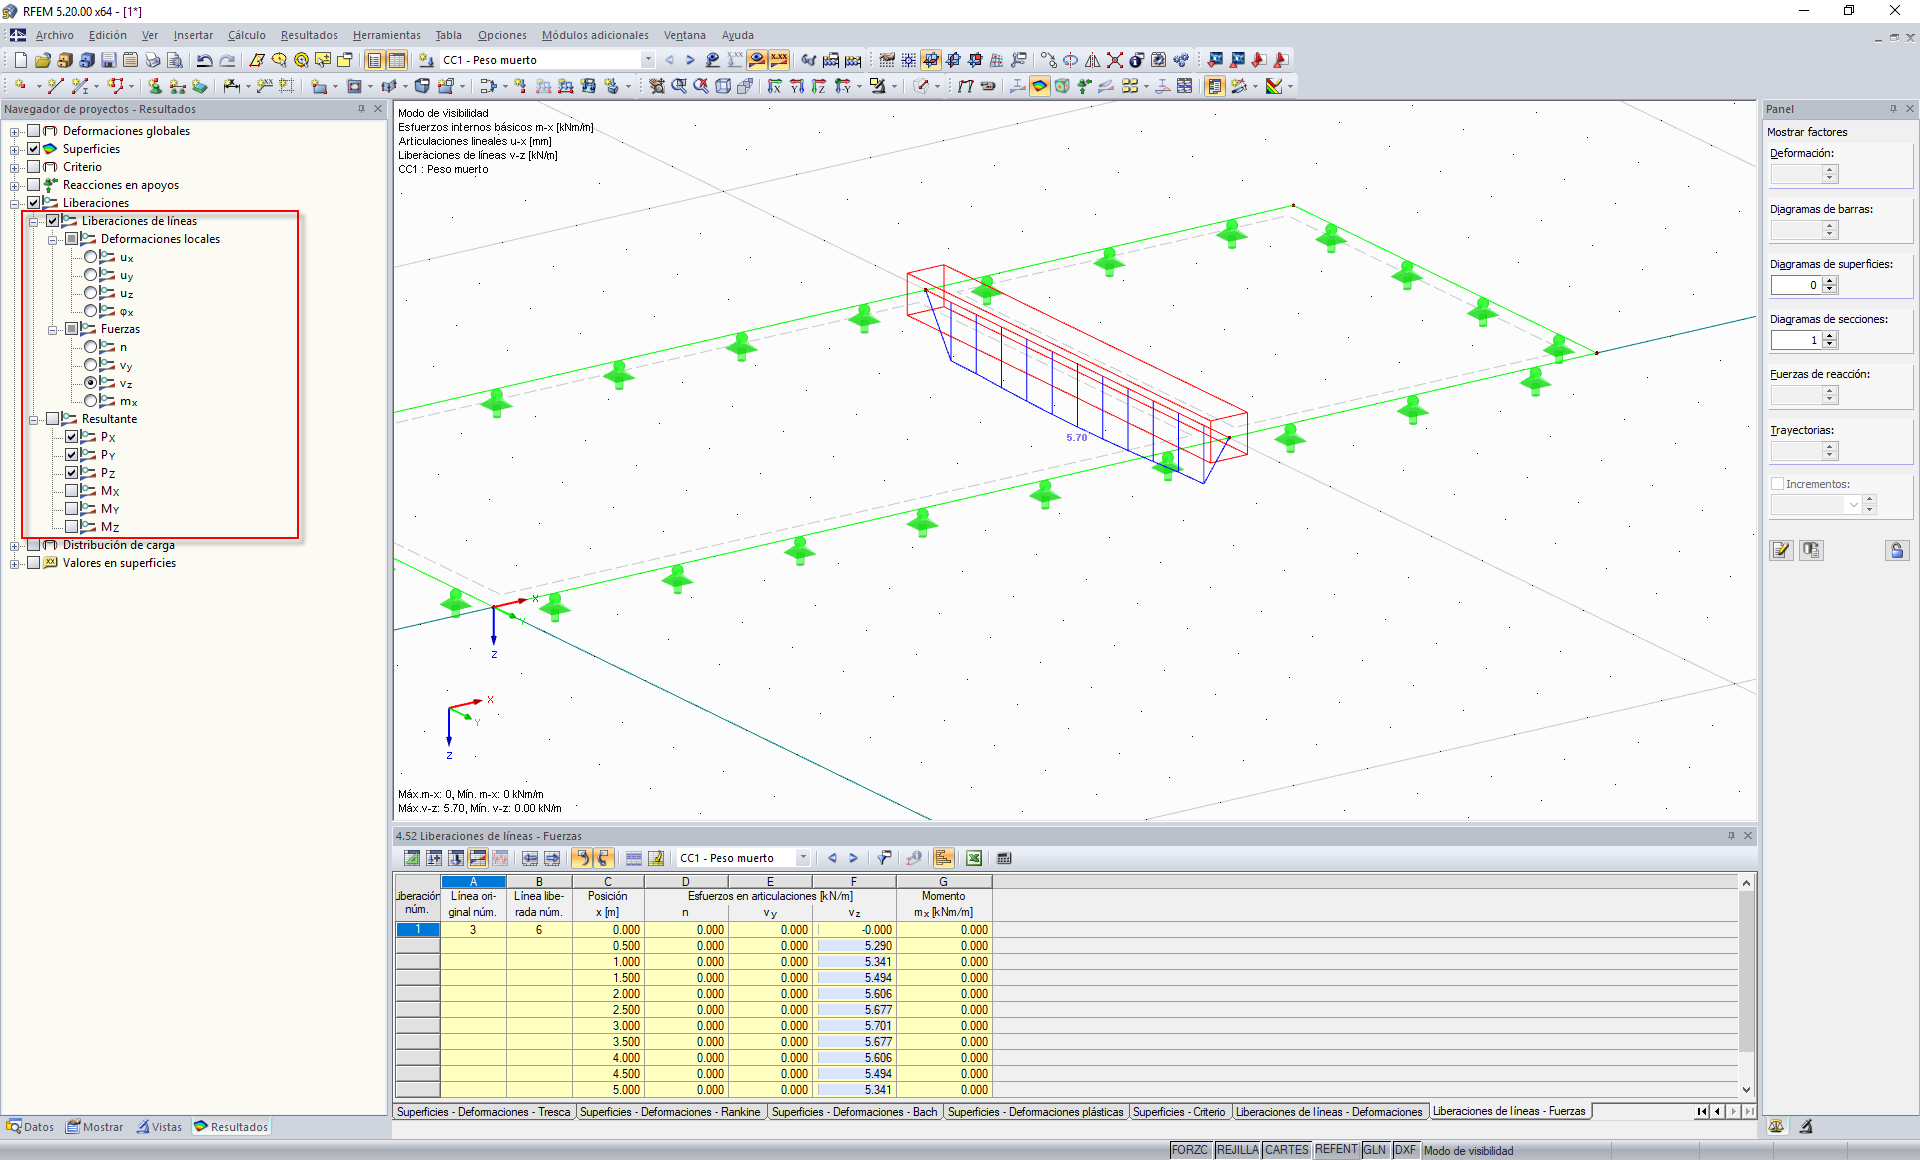Open file with the folder icon
Viewport: 1920px width, 1160px height.
pos(42,60)
